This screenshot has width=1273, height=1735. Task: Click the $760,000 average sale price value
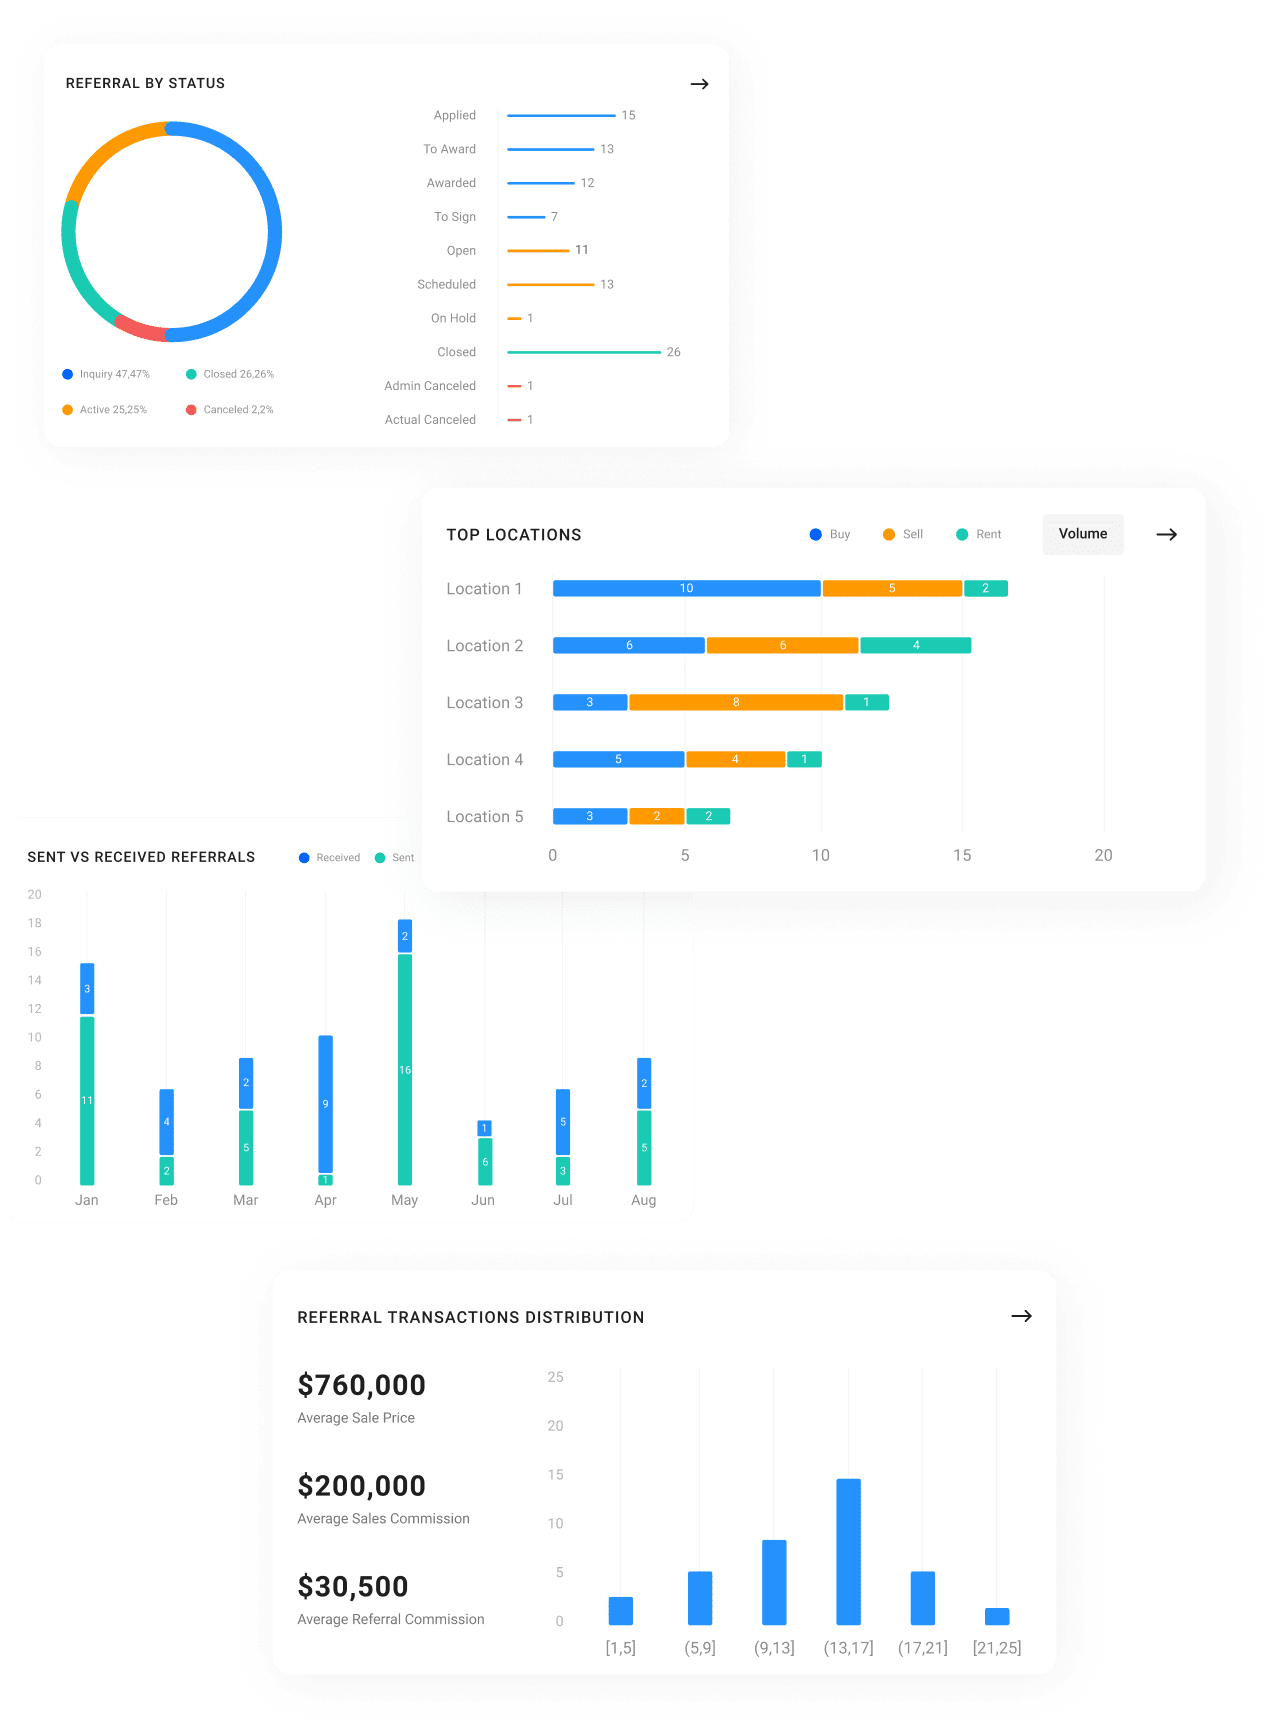pos(362,1385)
